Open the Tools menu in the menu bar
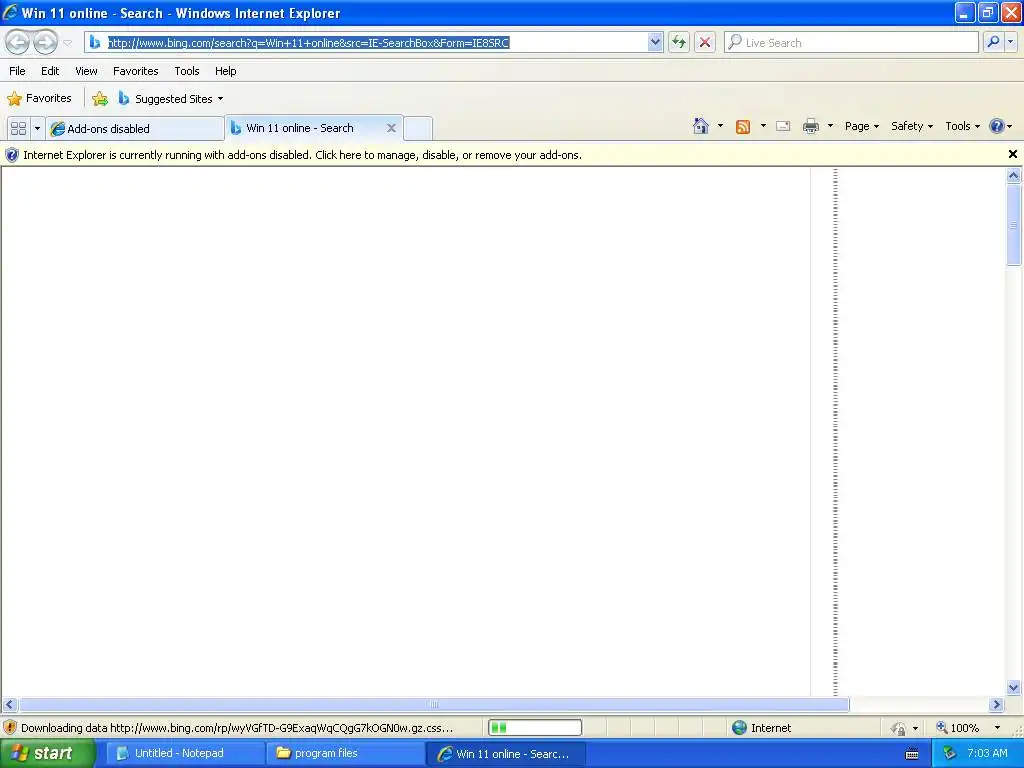Image resolution: width=1024 pixels, height=768 pixels. (187, 71)
